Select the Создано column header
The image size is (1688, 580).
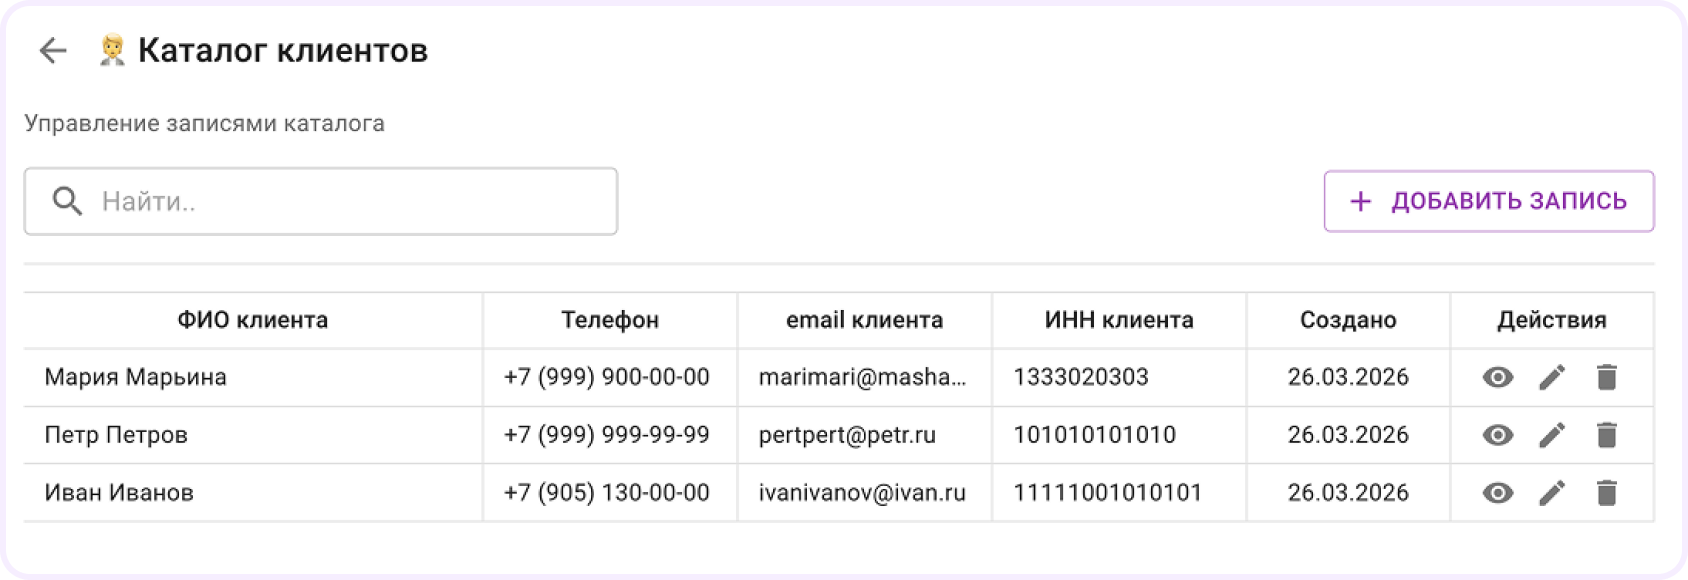pos(1348,320)
